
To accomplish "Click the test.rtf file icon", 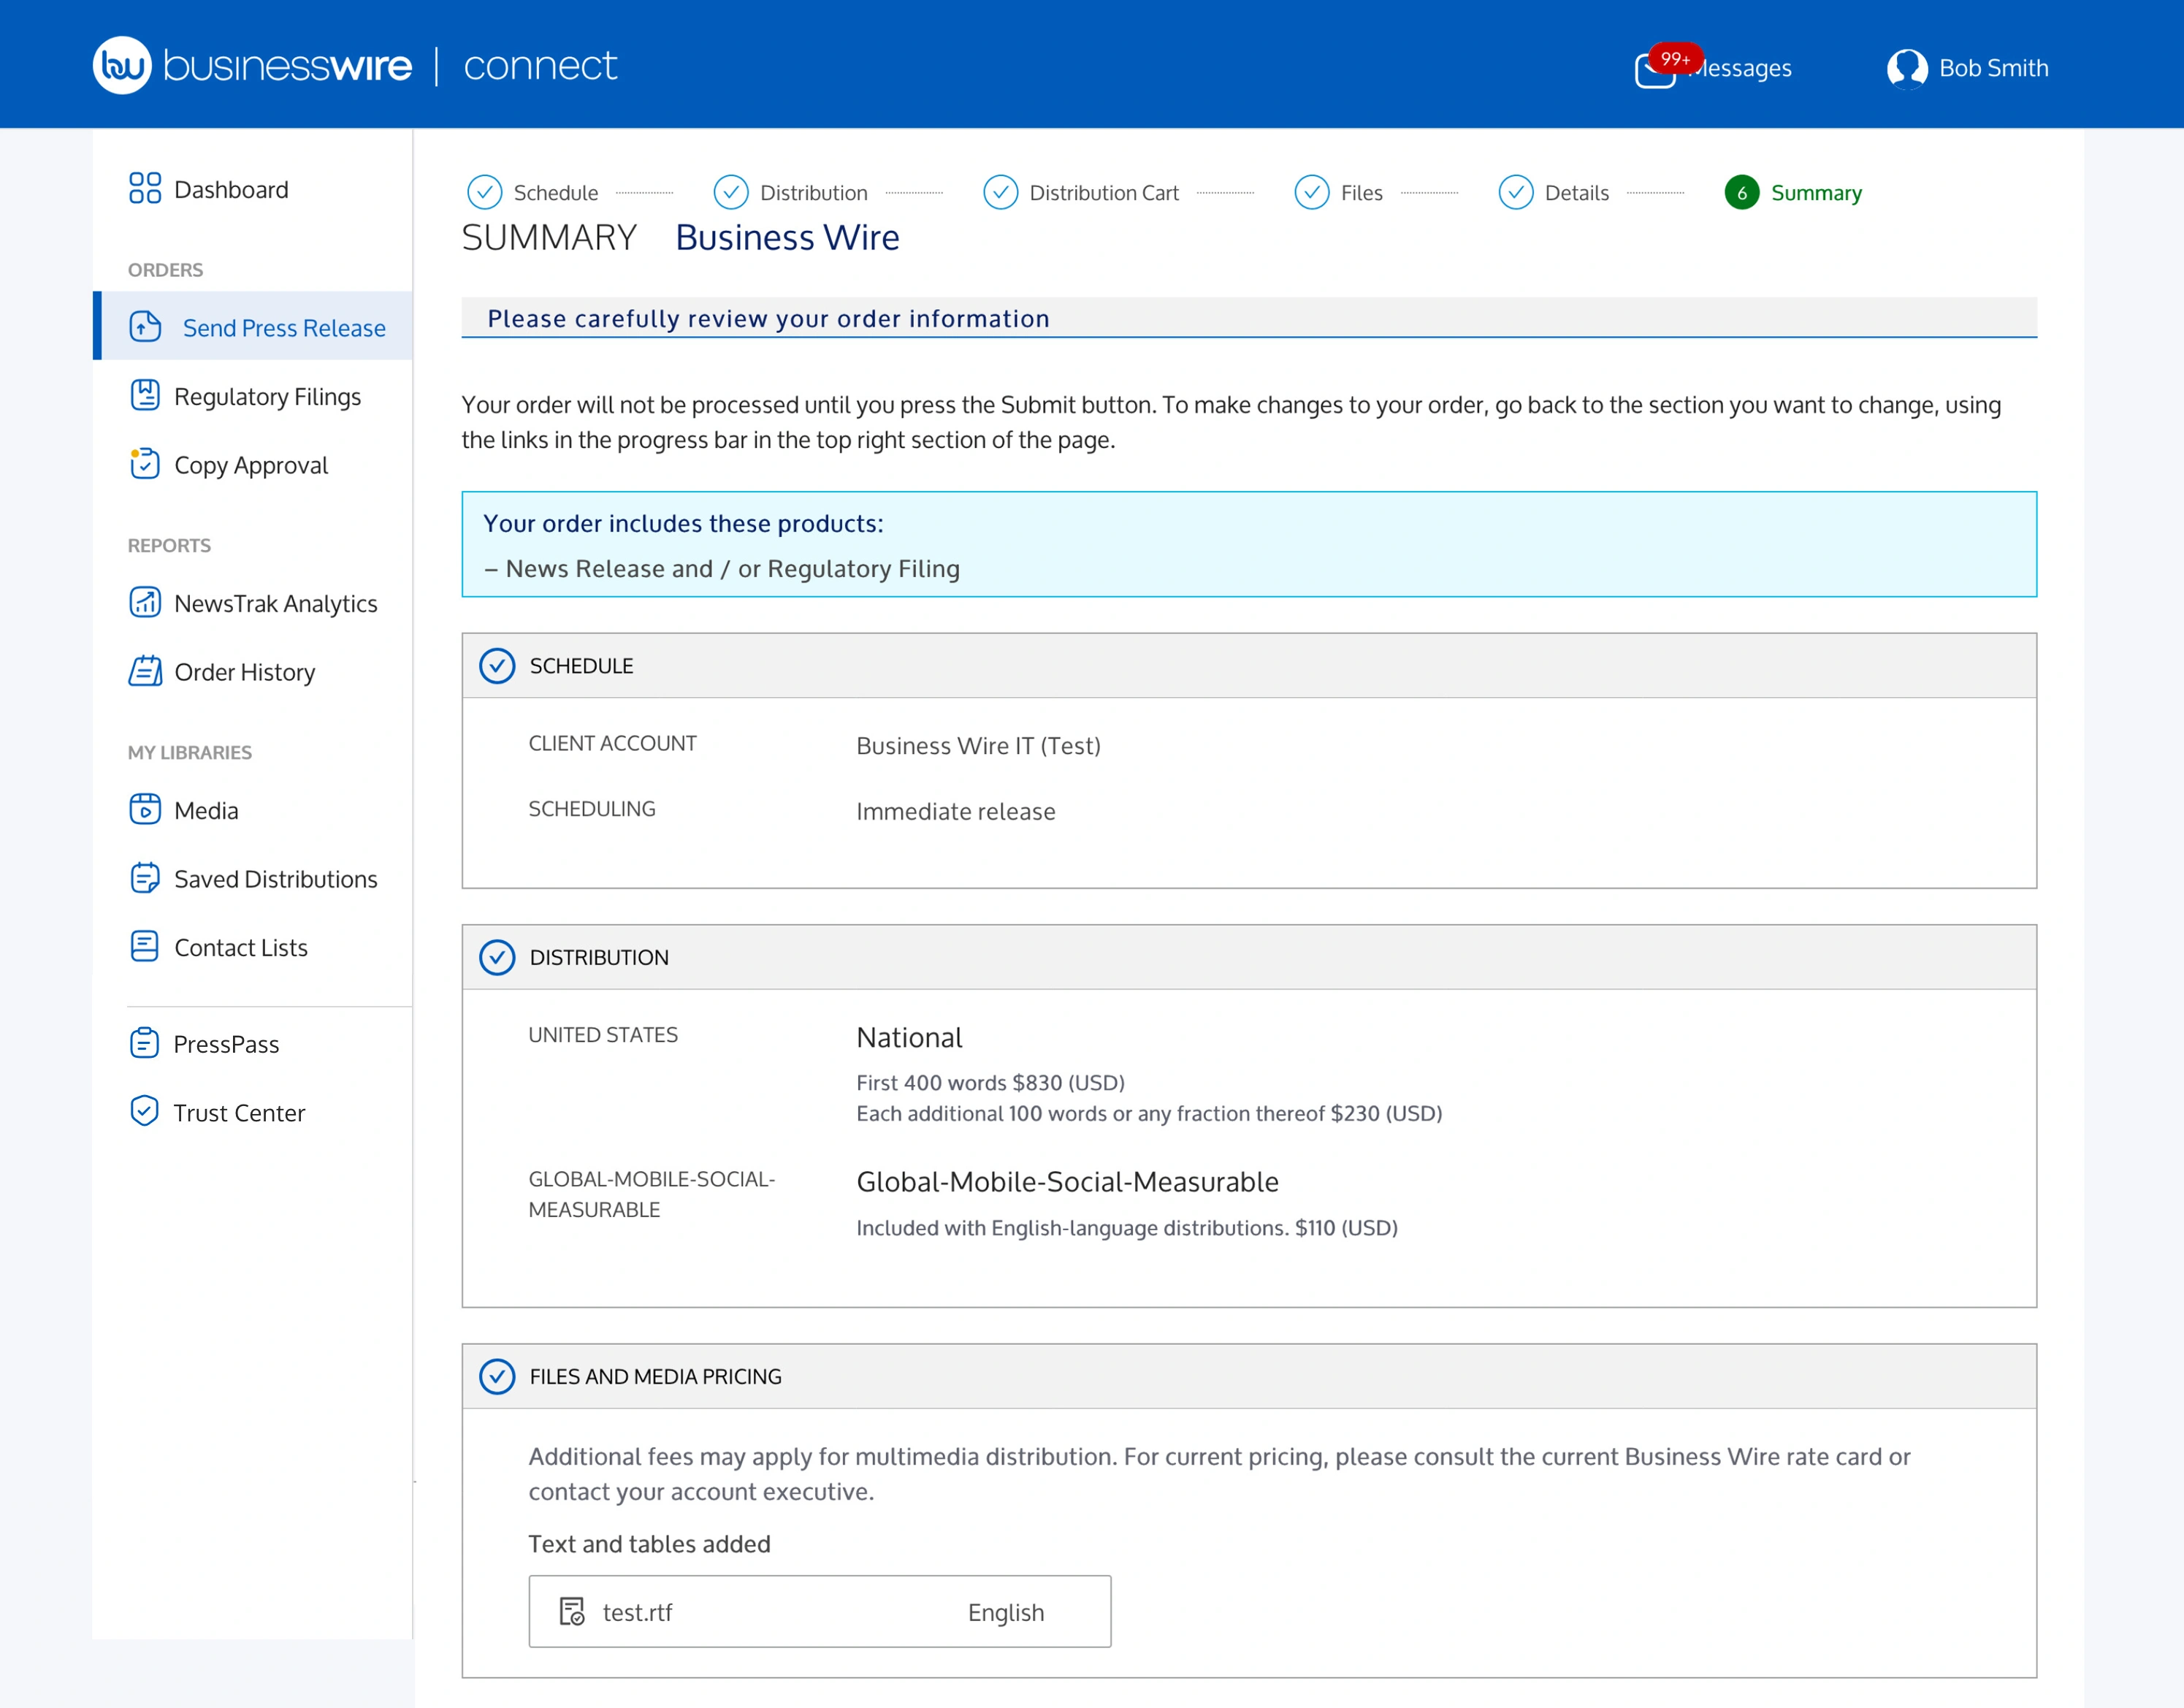I will point(572,1612).
